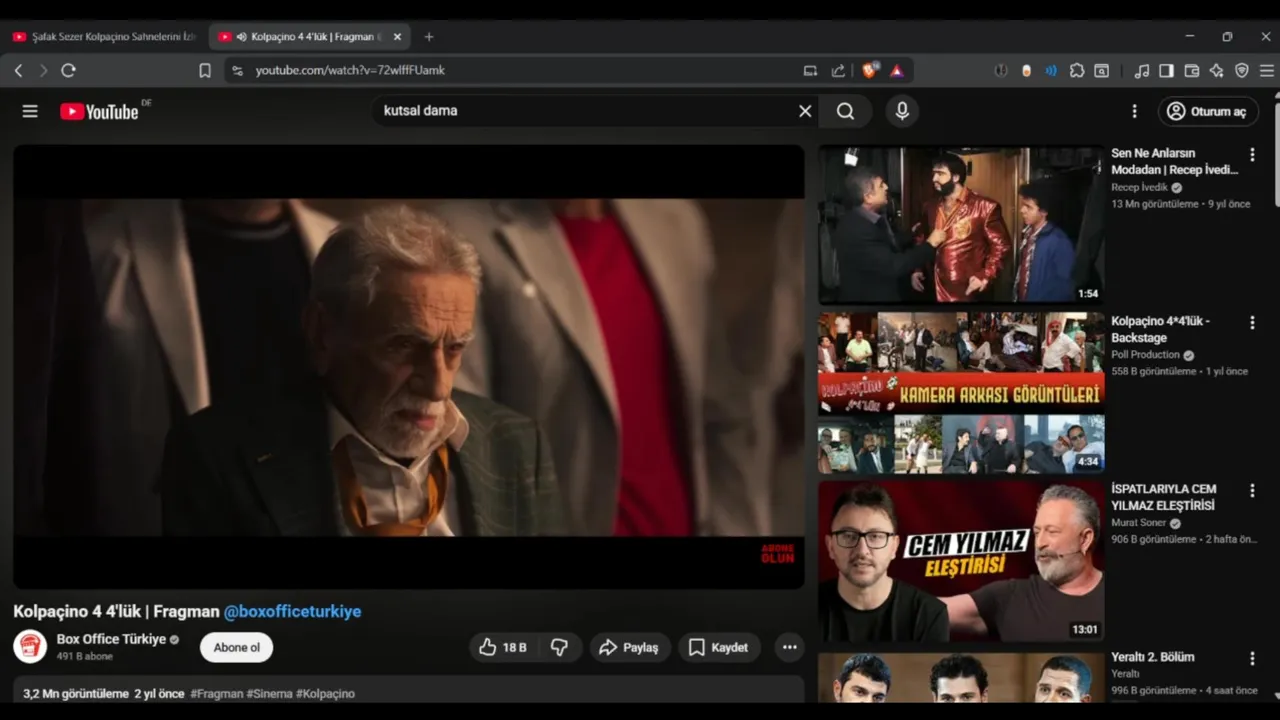Select the Kolpaçino 4 4'lük Fragman tab
This screenshot has height=720, width=1280.
pyautogui.click(x=309, y=37)
